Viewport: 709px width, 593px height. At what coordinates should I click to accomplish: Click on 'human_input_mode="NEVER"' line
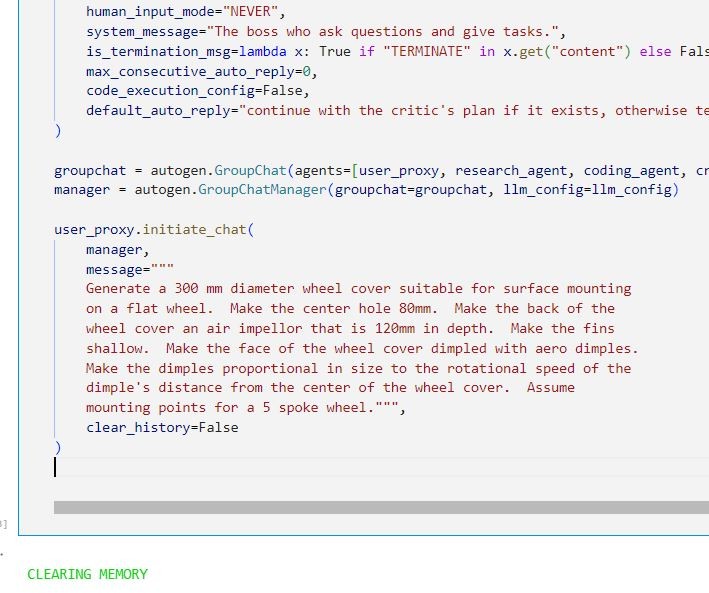point(186,11)
